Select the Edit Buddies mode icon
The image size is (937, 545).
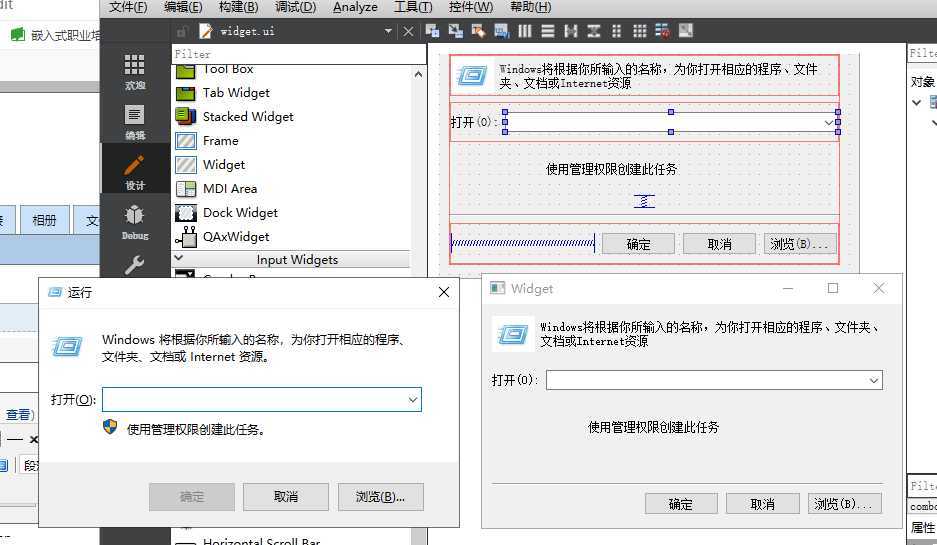point(478,31)
